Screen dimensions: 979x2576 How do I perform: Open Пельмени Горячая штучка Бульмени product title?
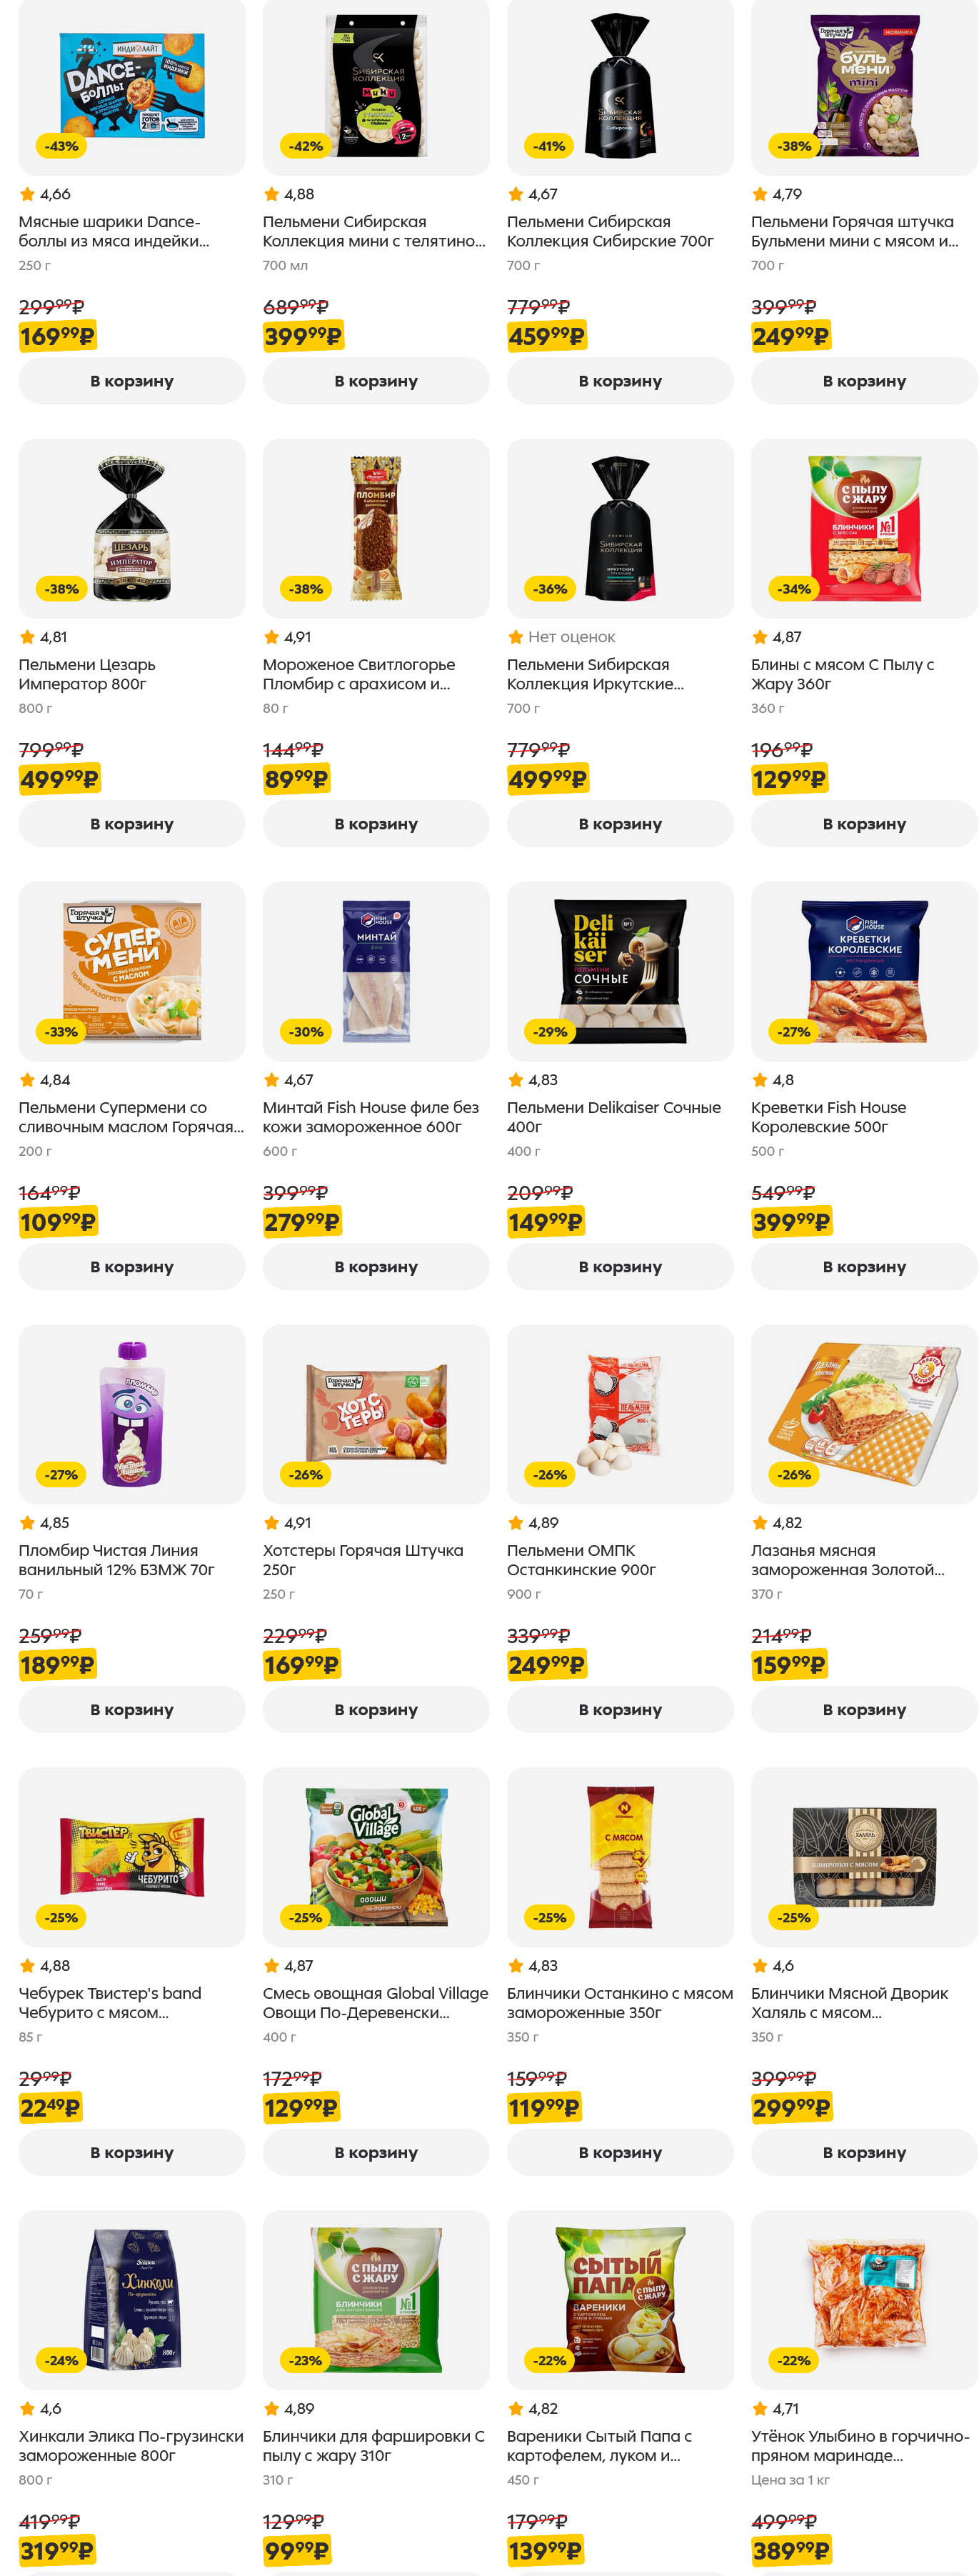(x=854, y=231)
